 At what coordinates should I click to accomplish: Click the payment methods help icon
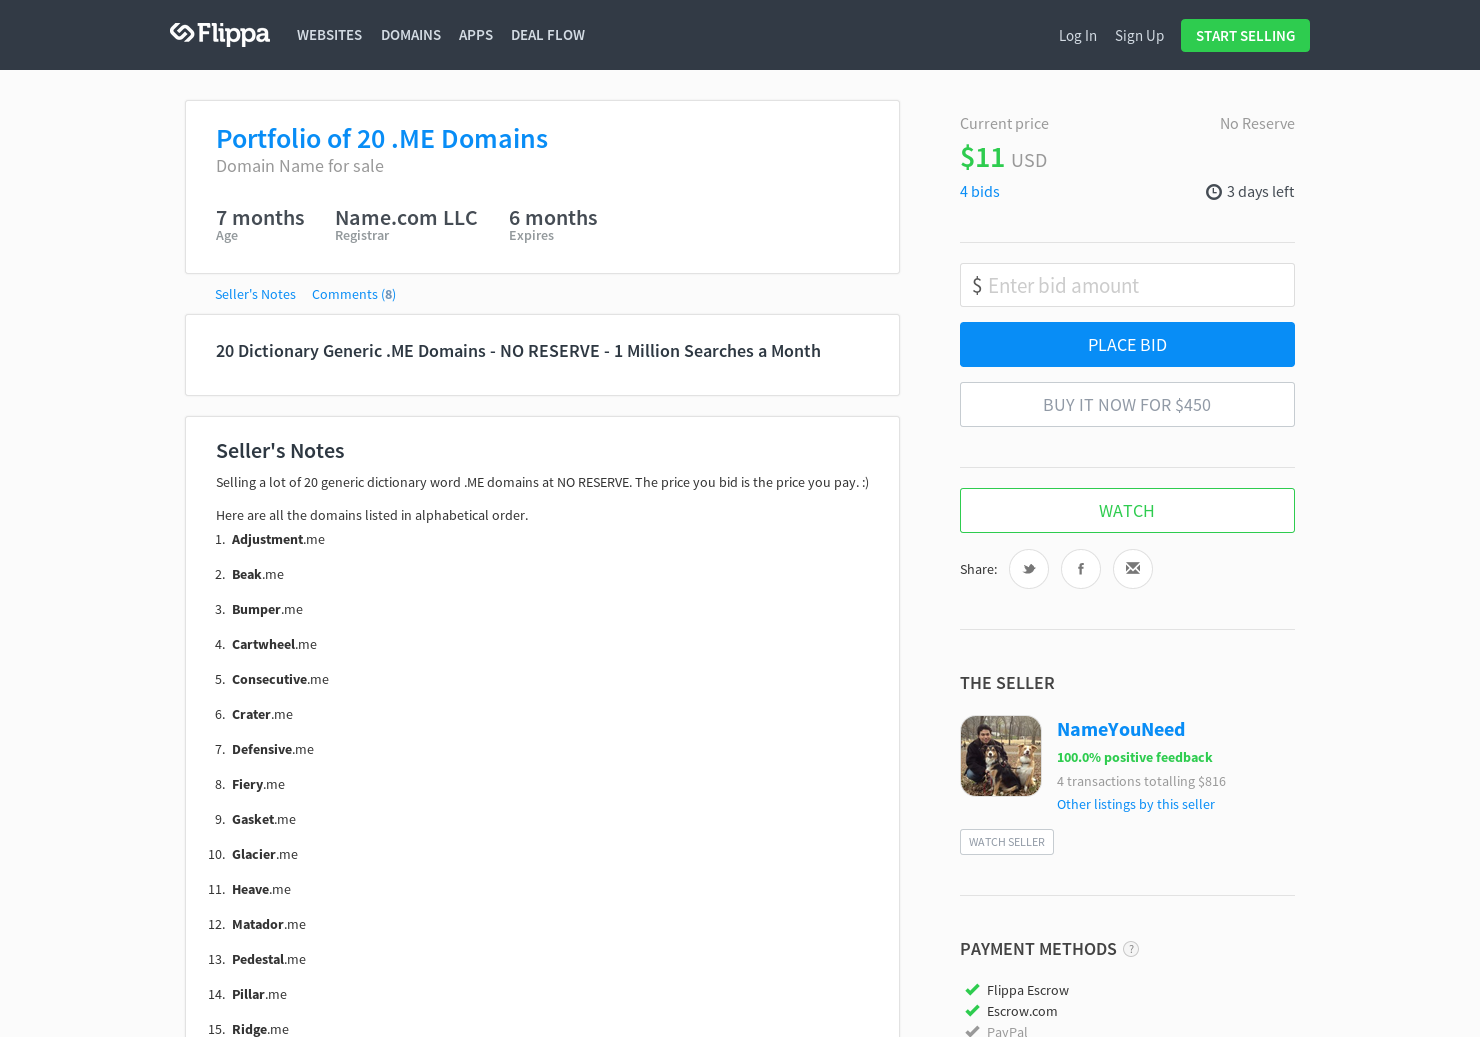[x=1131, y=949]
